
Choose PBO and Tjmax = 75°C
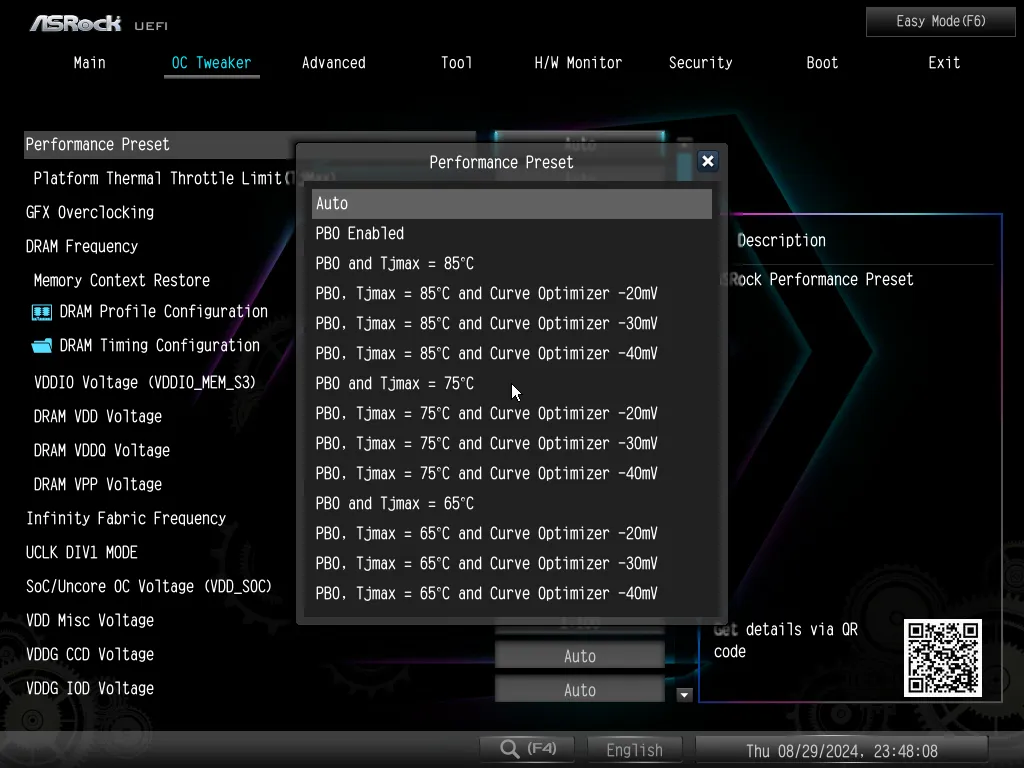(395, 384)
